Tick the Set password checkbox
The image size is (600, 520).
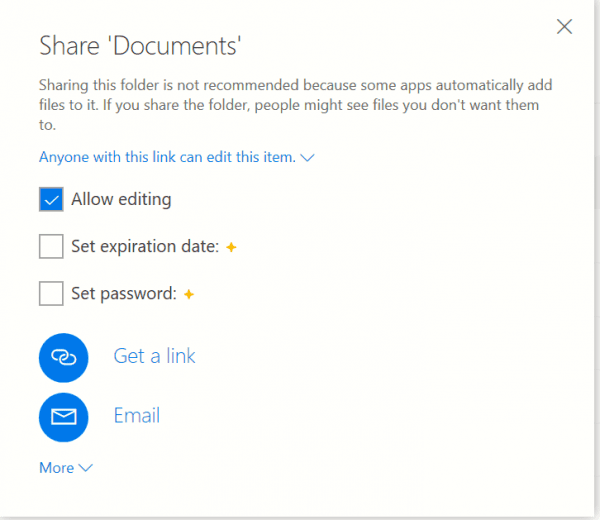point(51,294)
